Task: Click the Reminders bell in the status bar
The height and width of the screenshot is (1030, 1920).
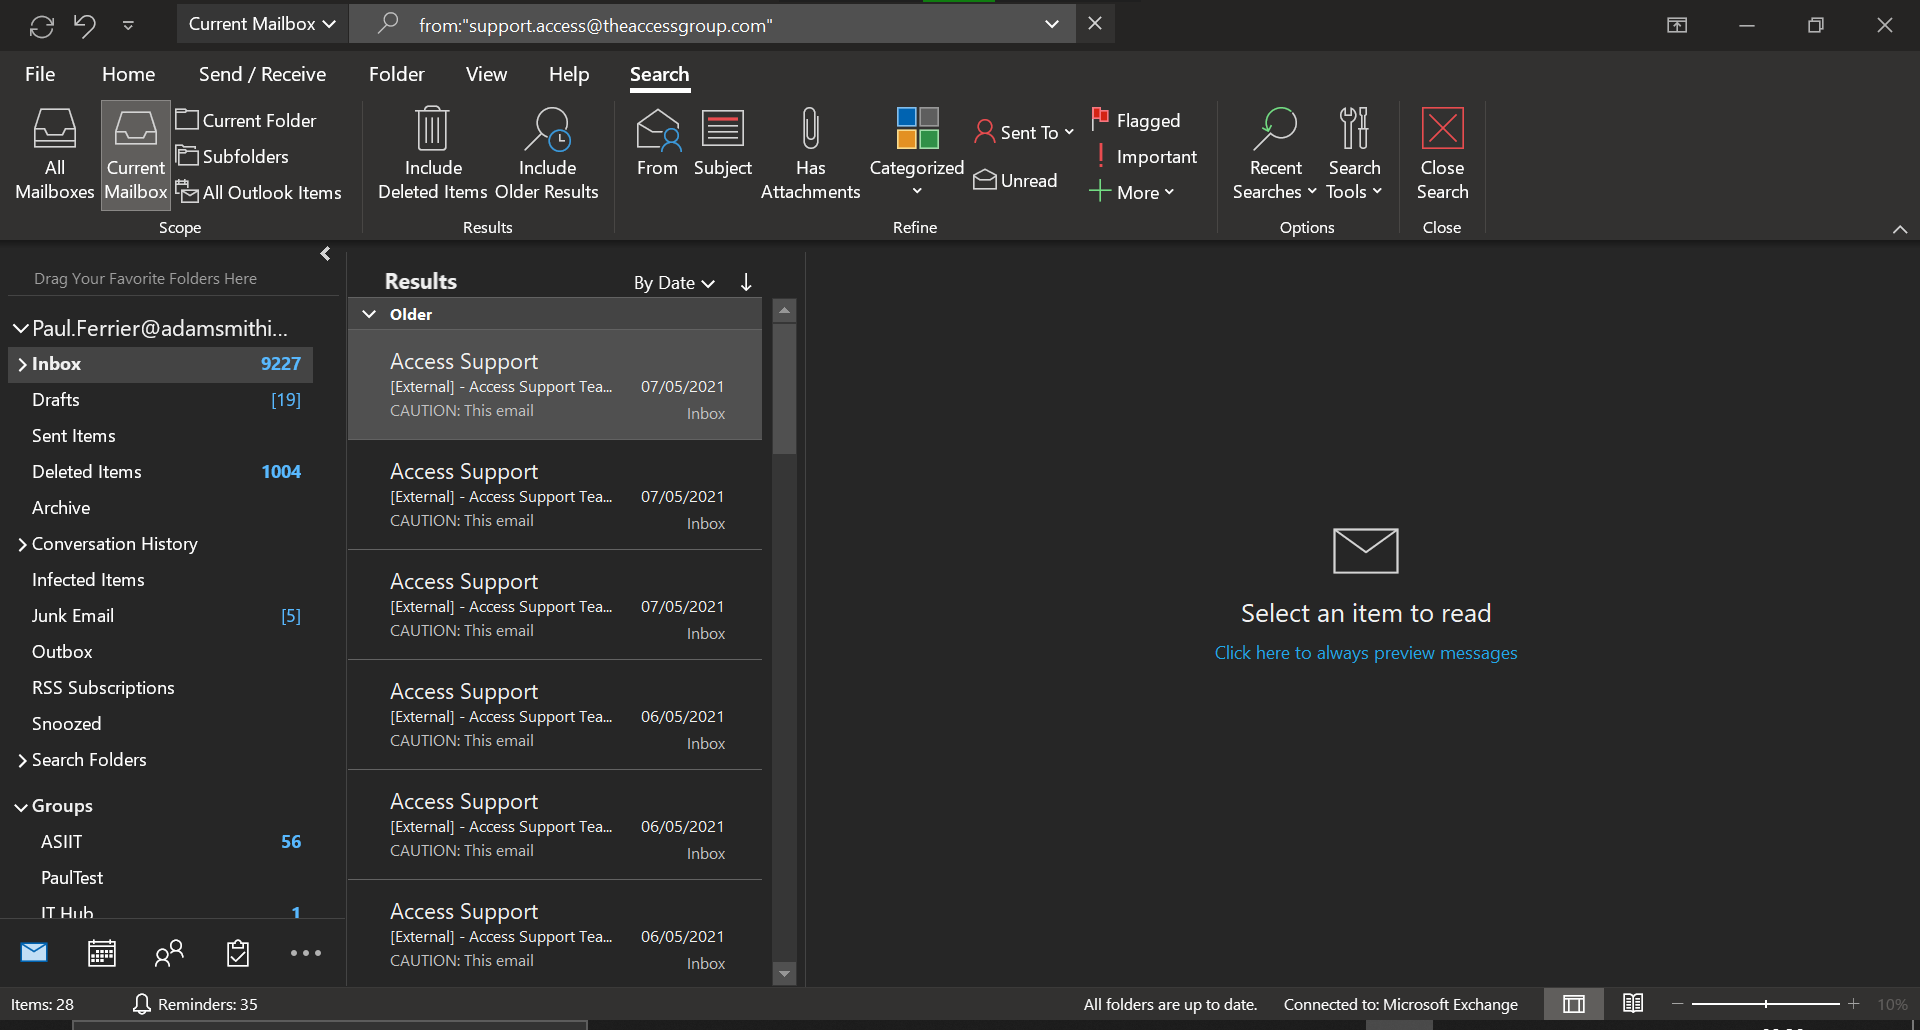Action: coord(142,1004)
